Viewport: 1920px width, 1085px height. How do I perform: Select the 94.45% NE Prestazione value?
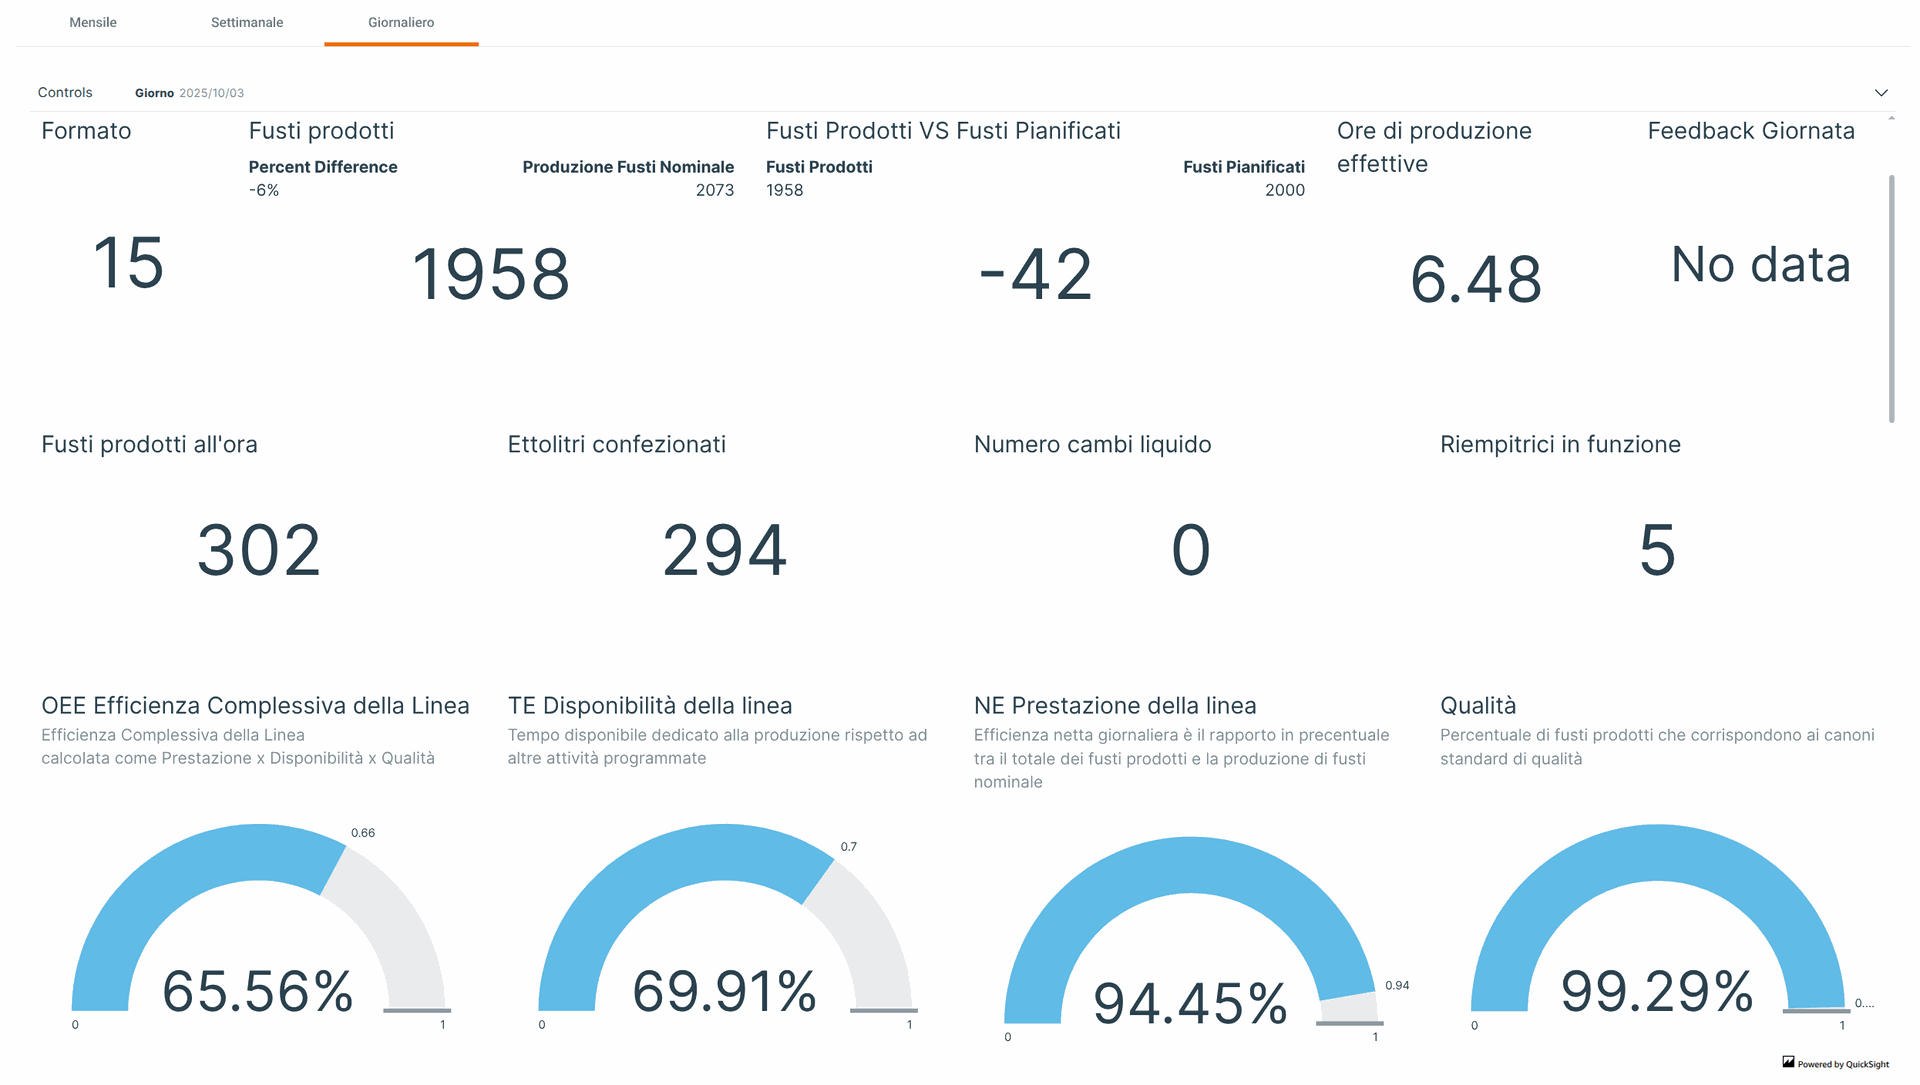click(1190, 1003)
